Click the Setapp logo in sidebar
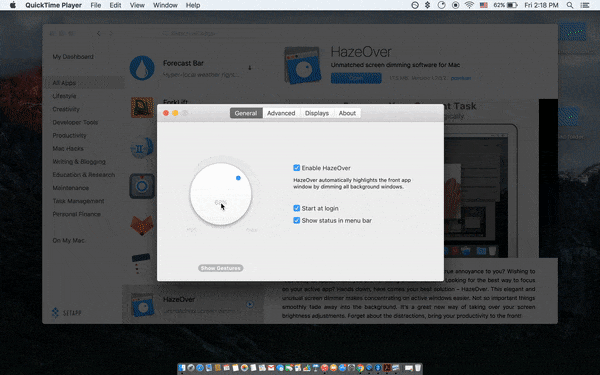600x375 pixels. (x=67, y=313)
